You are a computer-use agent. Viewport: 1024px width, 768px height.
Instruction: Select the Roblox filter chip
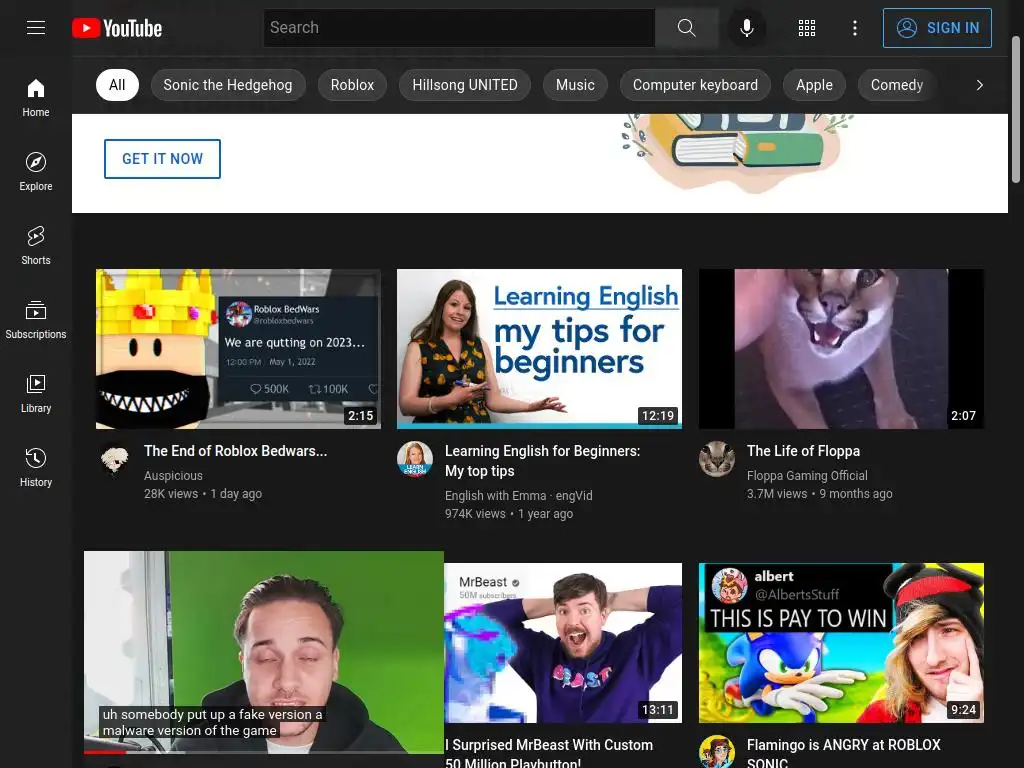tap(352, 85)
